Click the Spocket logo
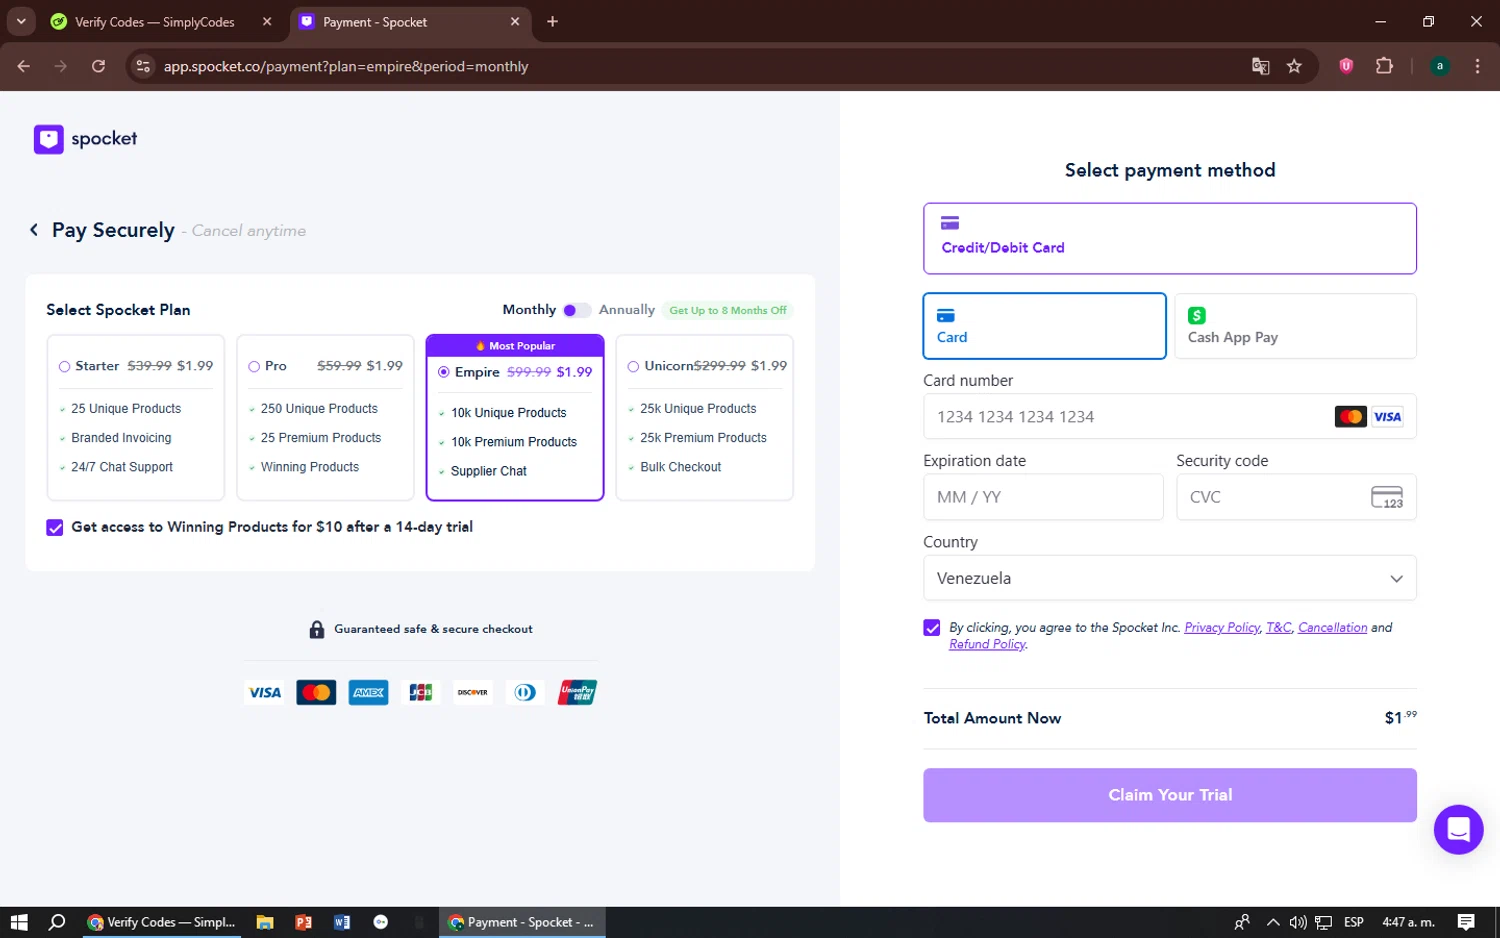 coord(86,139)
